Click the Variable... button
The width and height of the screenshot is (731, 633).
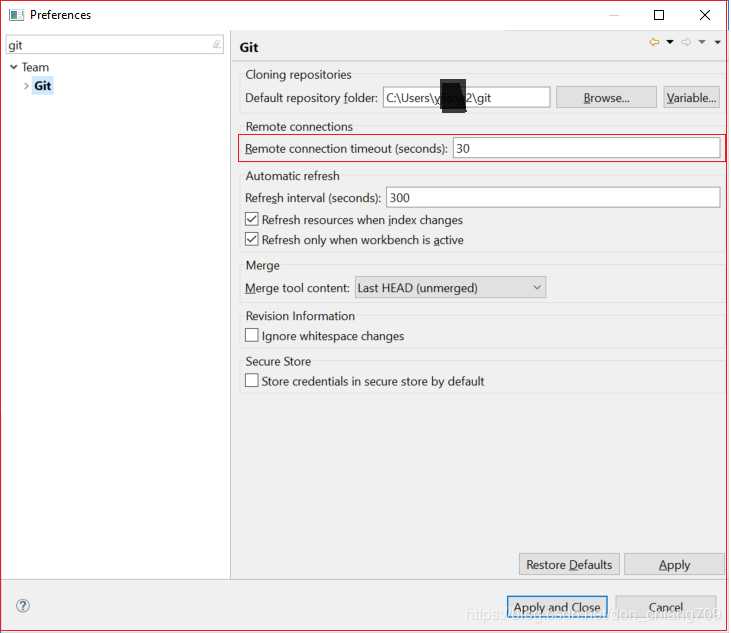tap(691, 97)
